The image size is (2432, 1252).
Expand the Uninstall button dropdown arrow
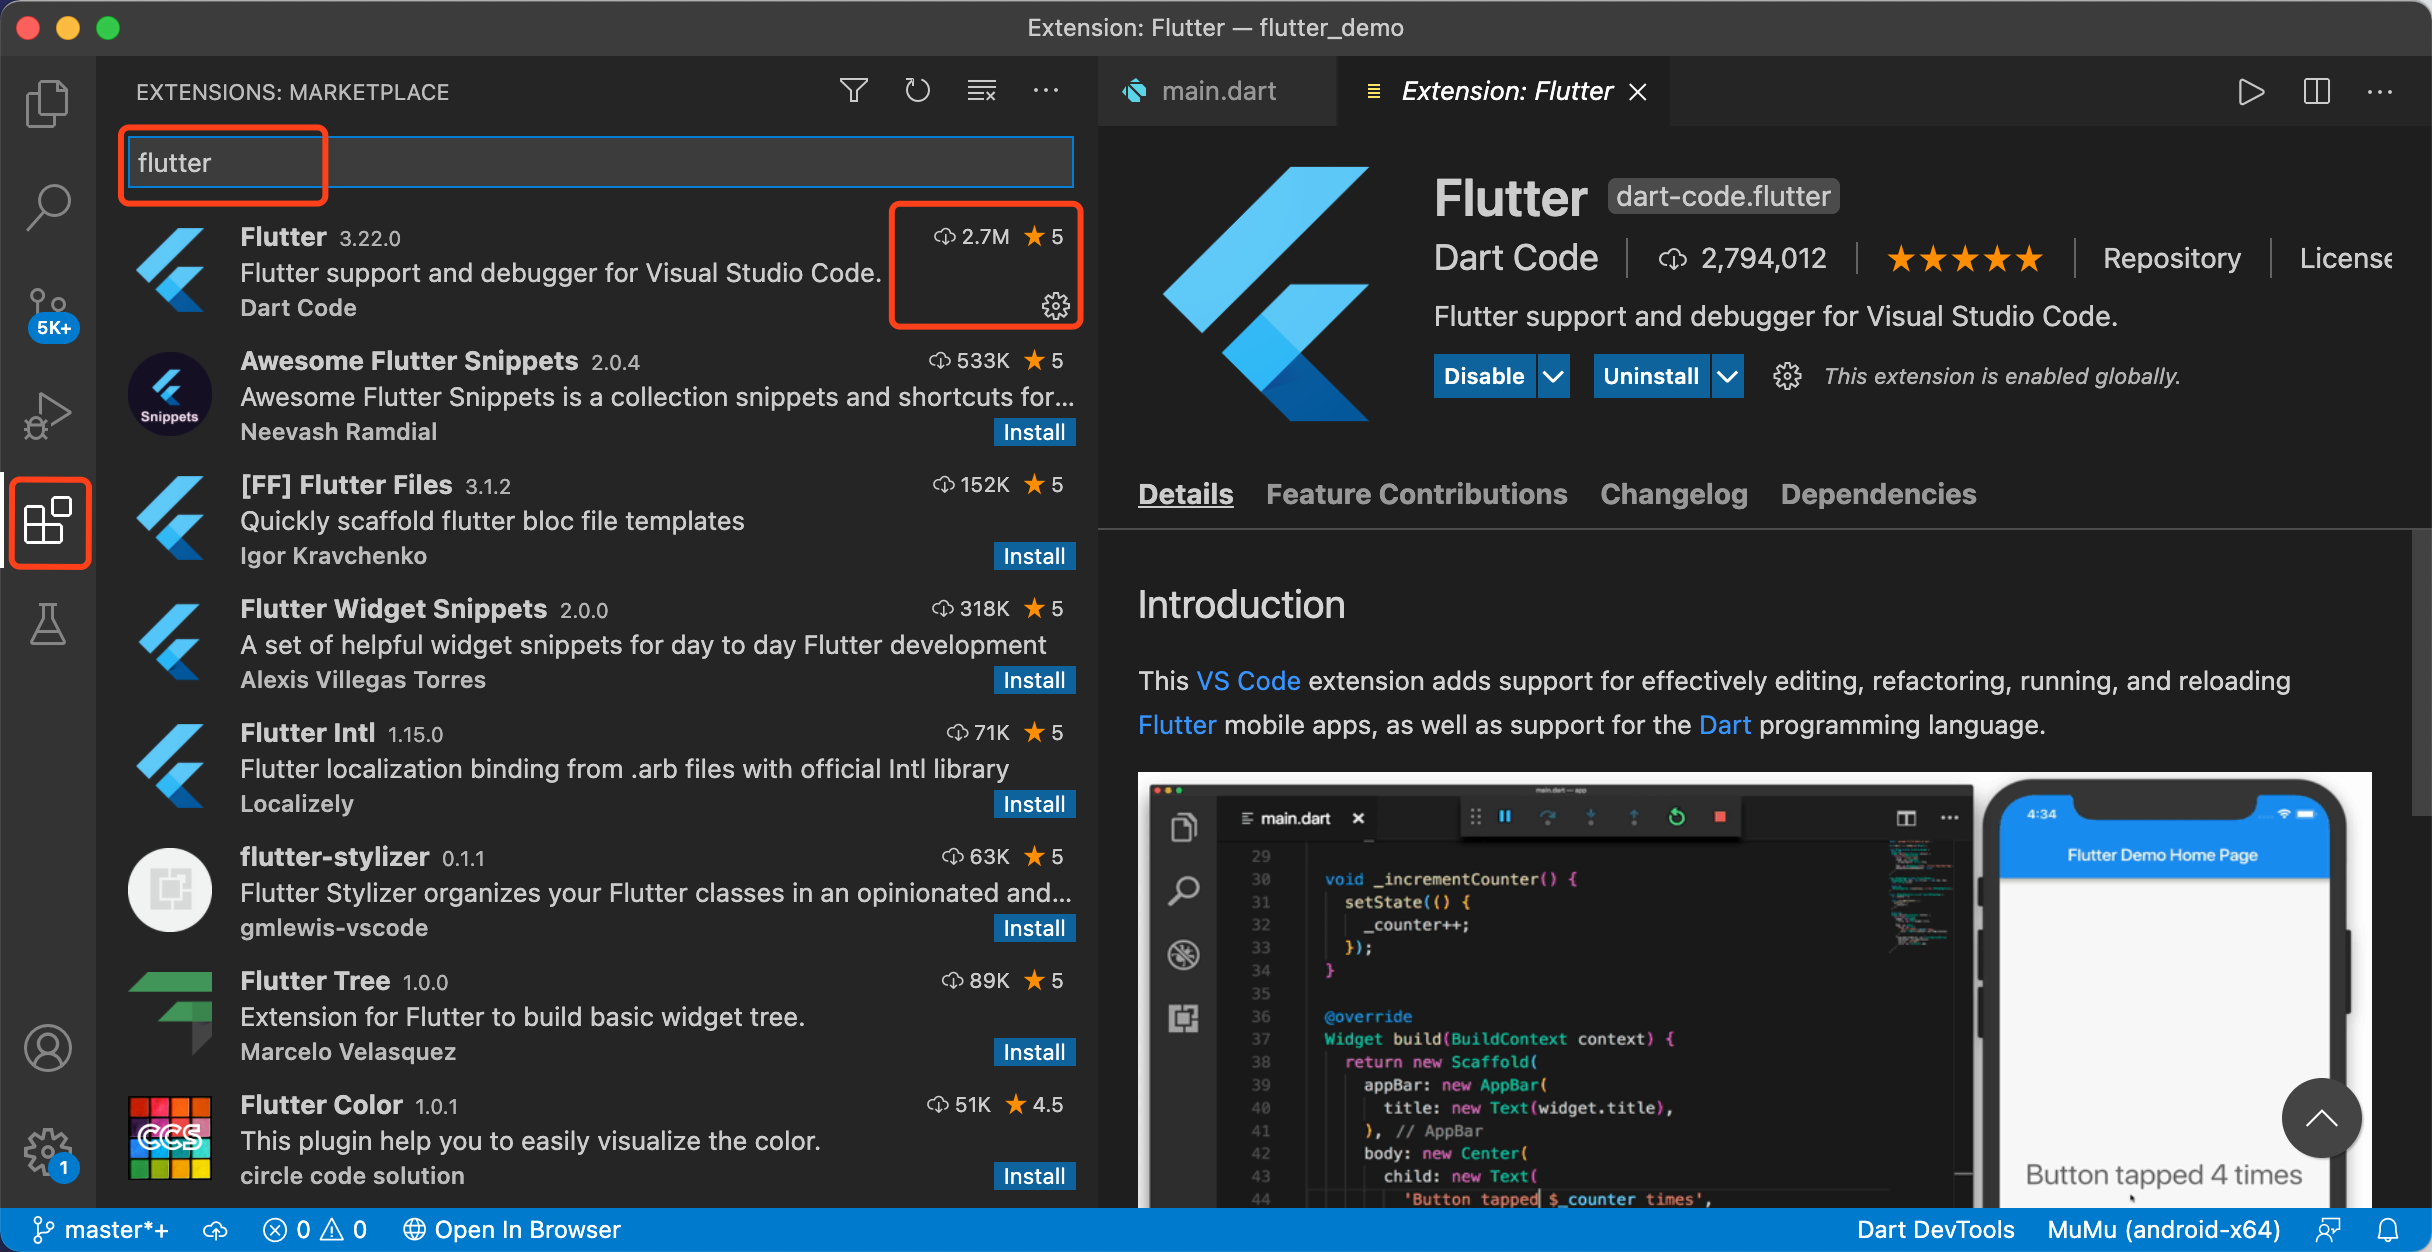pos(1727,376)
